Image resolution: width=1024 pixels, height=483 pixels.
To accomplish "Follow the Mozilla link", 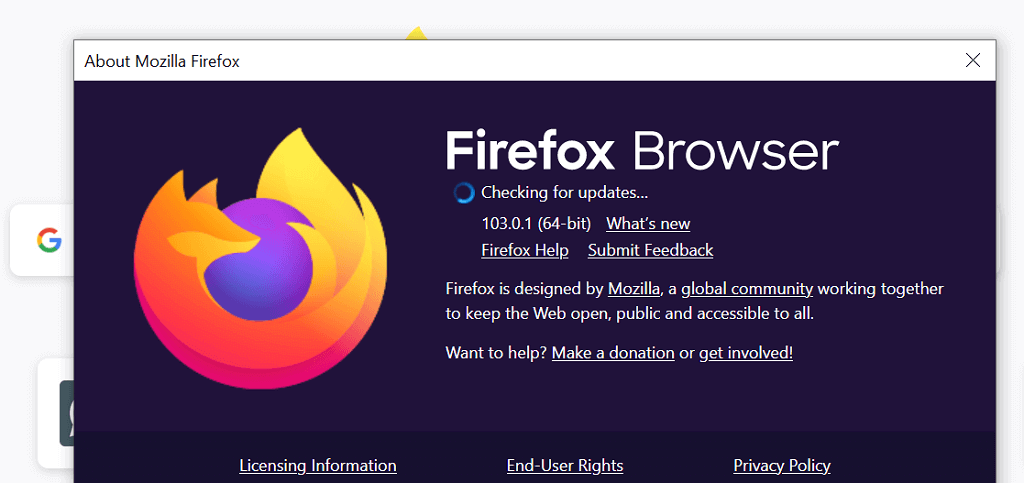I will [634, 288].
